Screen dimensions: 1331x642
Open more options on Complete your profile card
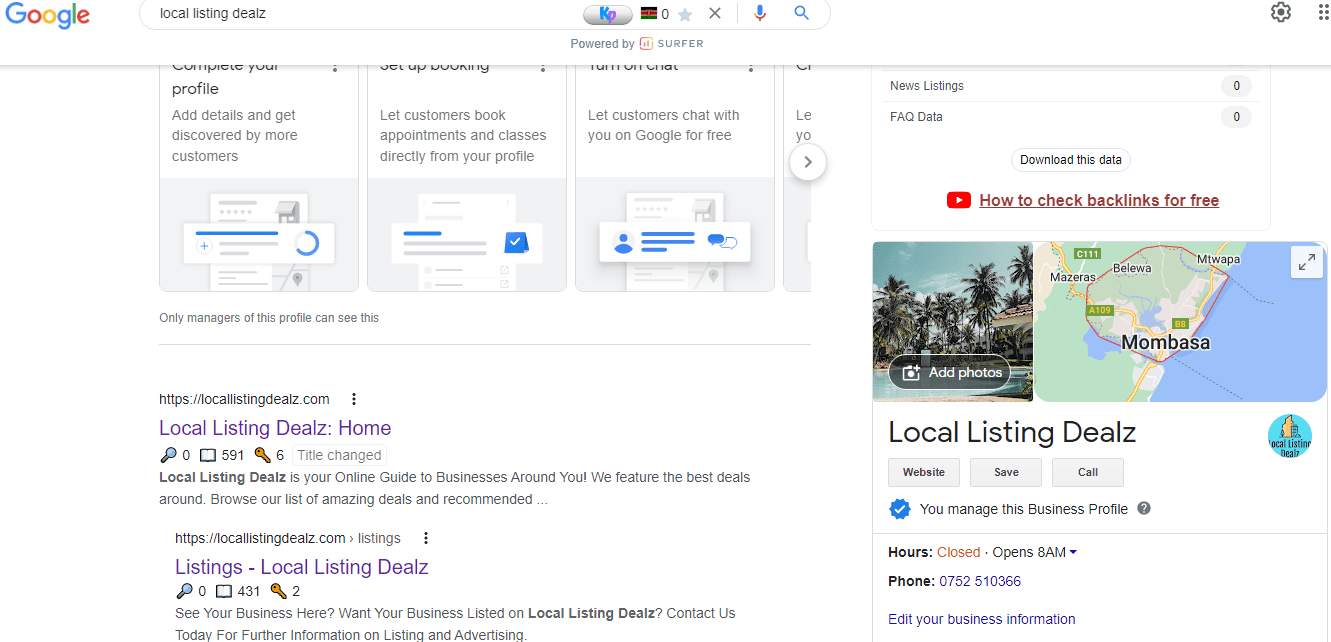[x=335, y=67]
